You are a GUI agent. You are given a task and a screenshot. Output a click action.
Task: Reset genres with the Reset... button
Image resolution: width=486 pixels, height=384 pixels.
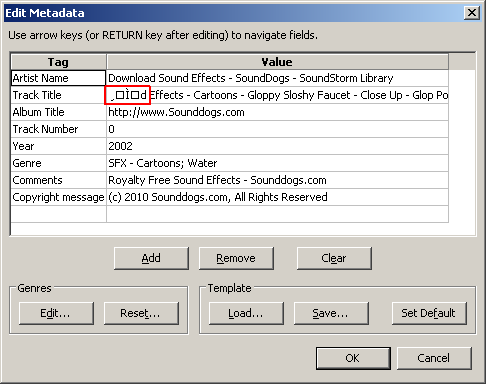(x=141, y=313)
